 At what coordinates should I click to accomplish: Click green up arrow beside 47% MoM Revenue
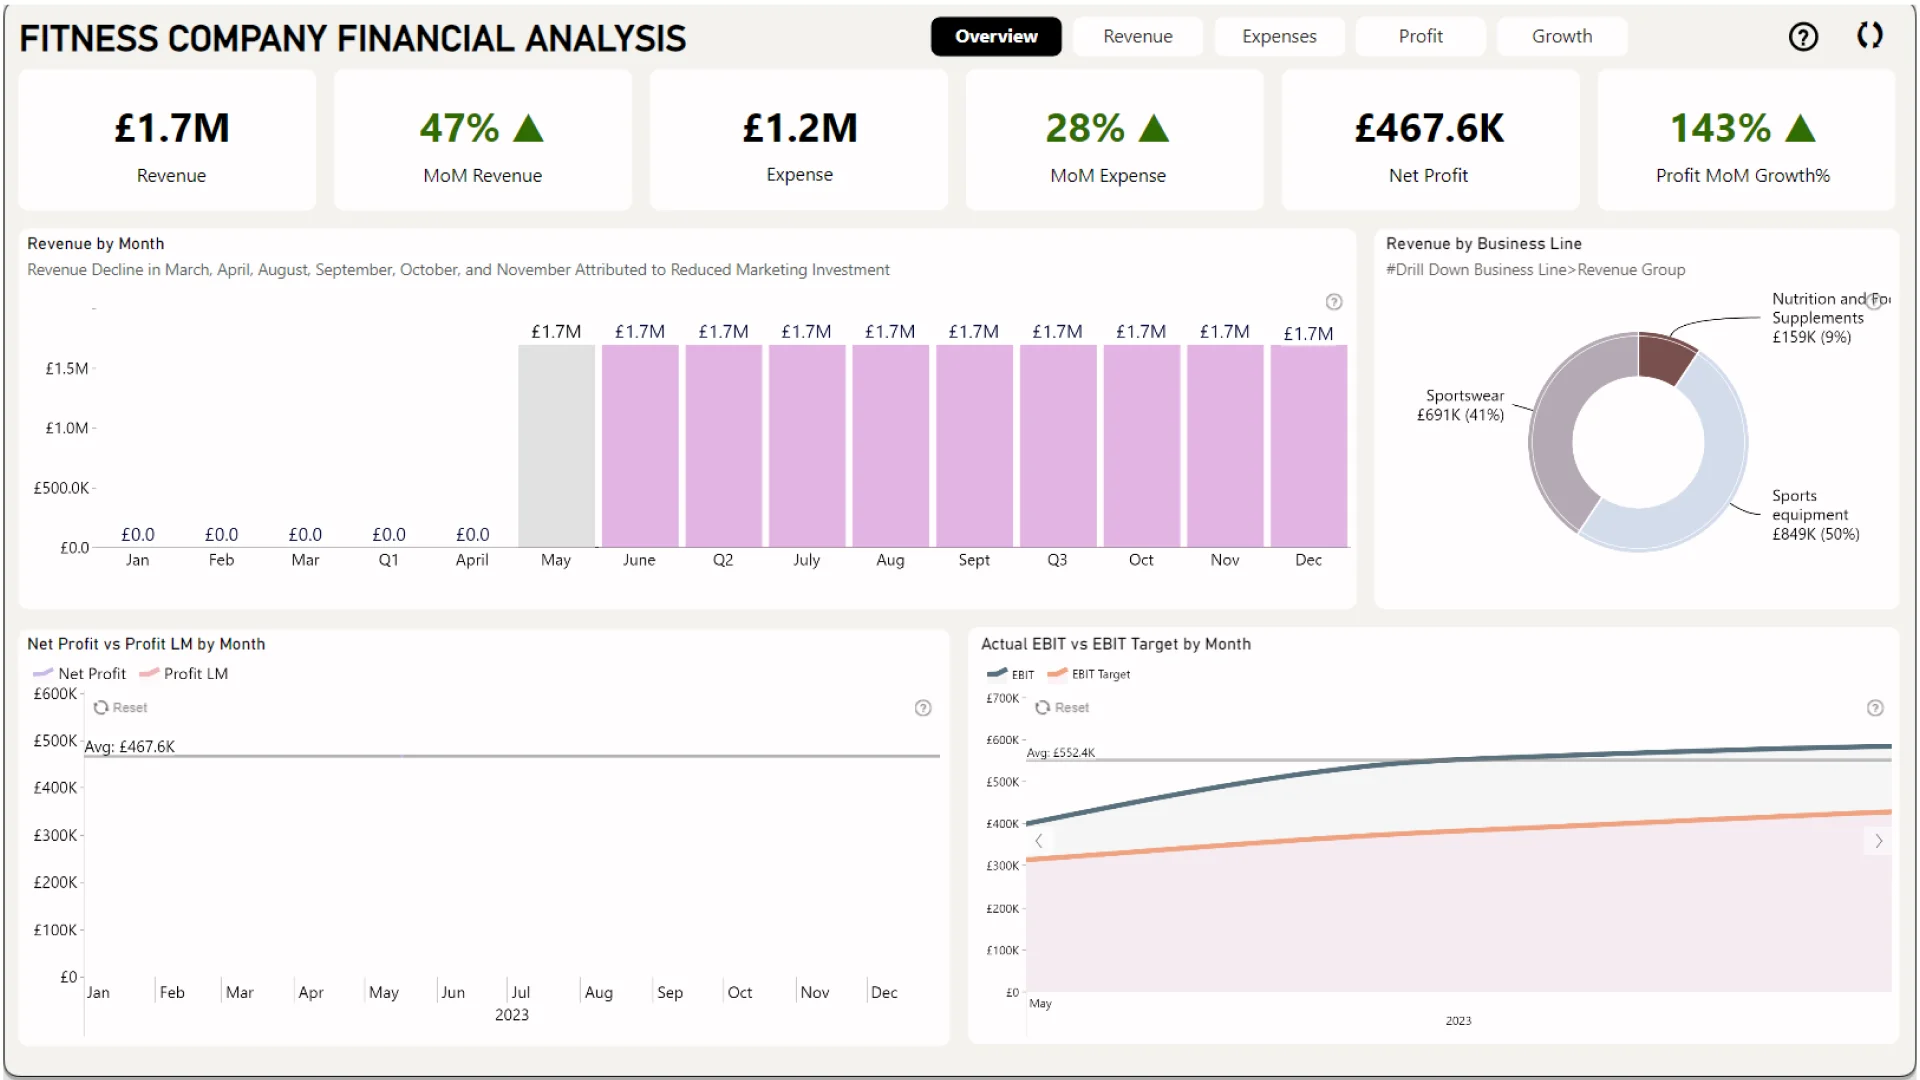pyautogui.click(x=528, y=128)
